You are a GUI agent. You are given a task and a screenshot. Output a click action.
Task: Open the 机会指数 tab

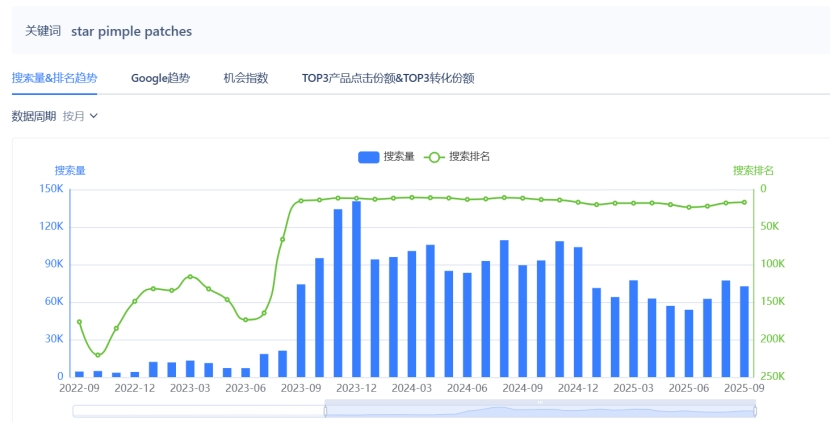(245, 78)
